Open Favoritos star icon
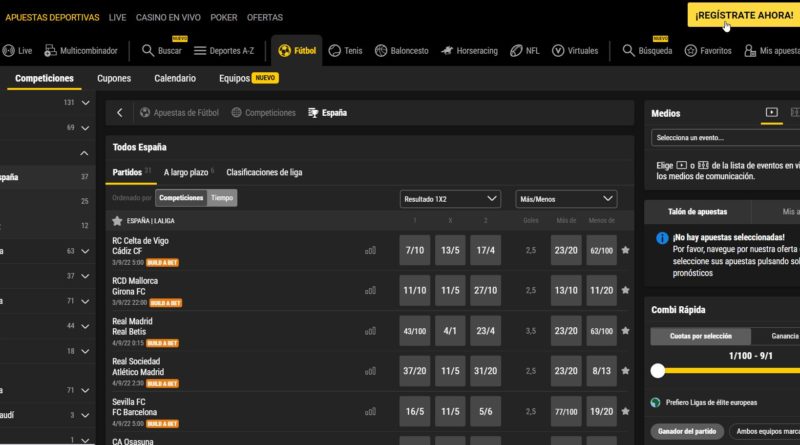The width and height of the screenshot is (800, 445). [690, 51]
